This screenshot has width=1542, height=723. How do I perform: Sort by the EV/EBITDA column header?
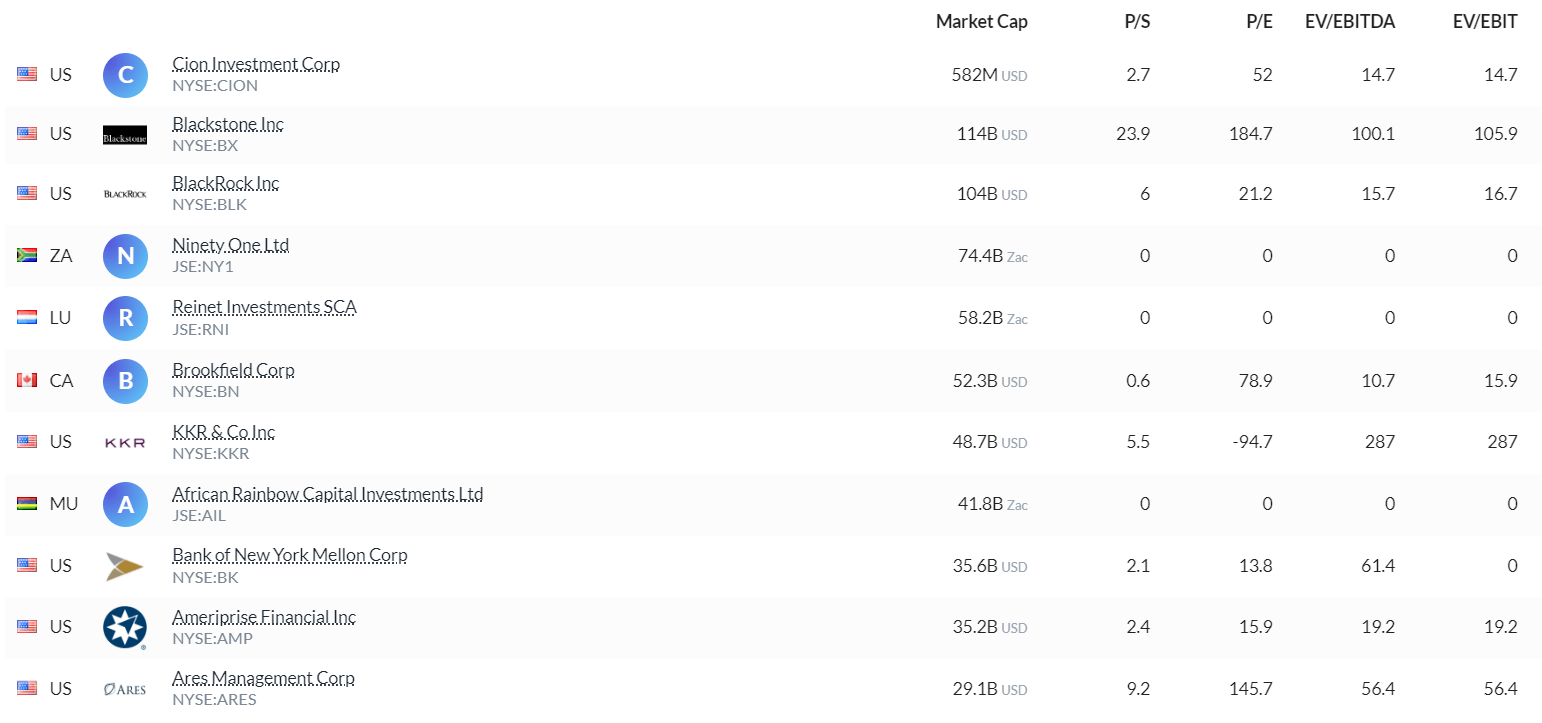point(1349,21)
